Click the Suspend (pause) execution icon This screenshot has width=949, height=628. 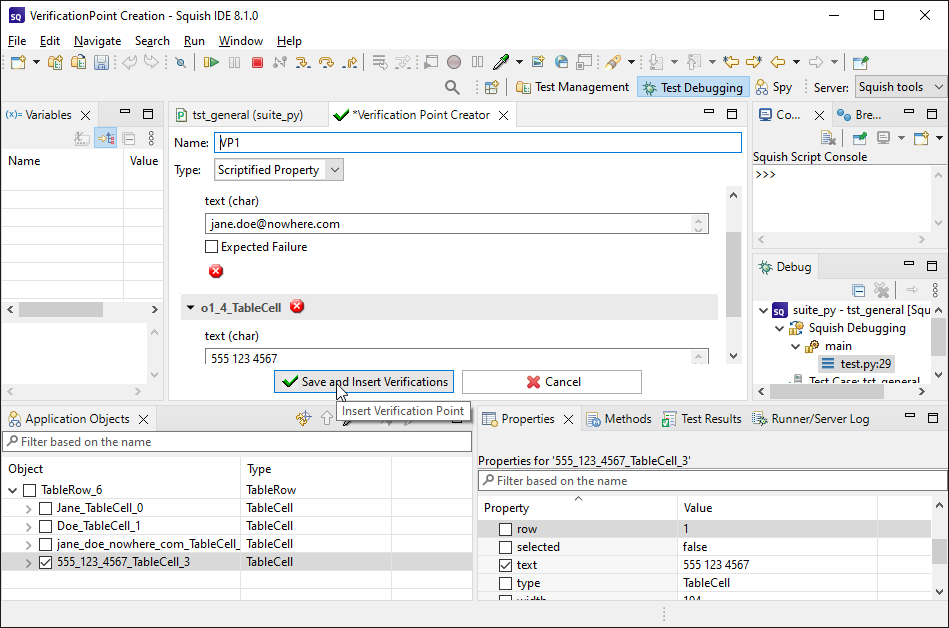coord(233,62)
